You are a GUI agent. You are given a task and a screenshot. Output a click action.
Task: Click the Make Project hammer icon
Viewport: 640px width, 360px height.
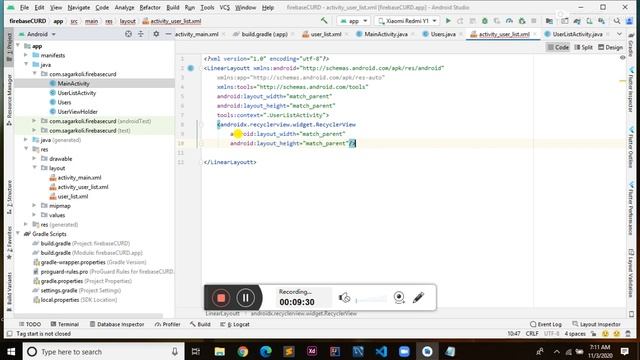pyautogui.click(x=324, y=20)
